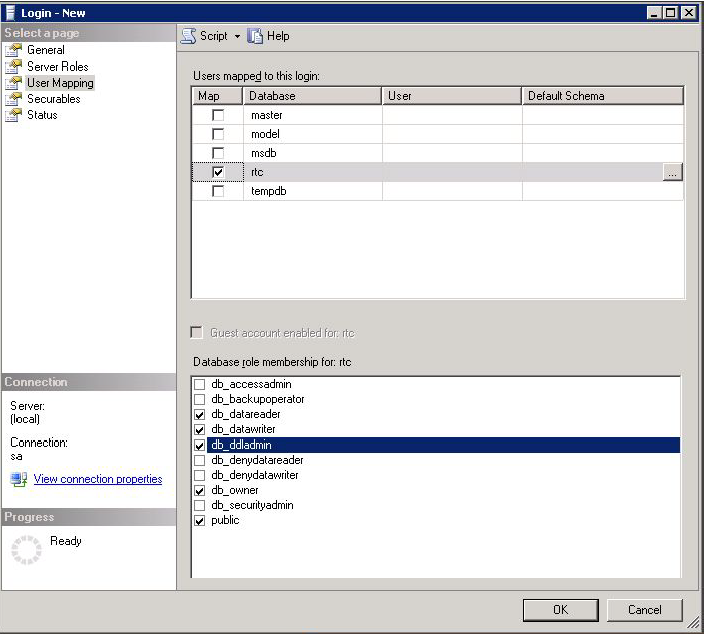The width and height of the screenshot is (704, 634).
Task: Select the db_owner role label
Action: click(234, 490)
